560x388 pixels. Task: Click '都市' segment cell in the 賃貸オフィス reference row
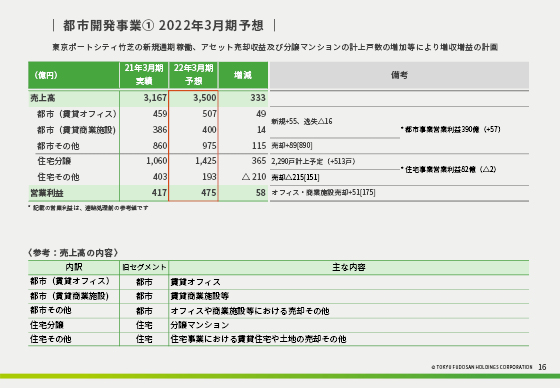tap(144, 282)
